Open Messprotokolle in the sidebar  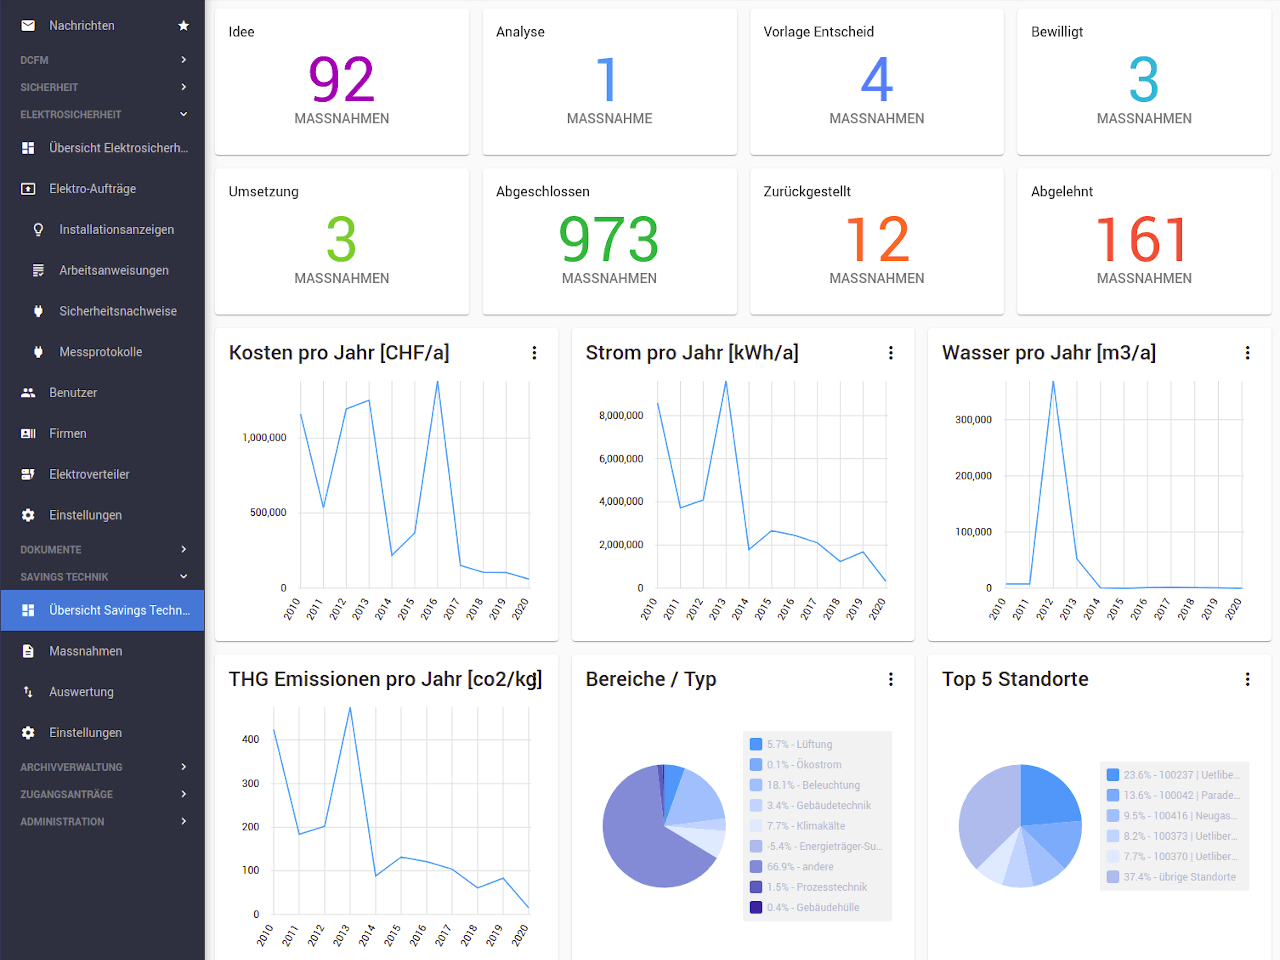[100, 352]
